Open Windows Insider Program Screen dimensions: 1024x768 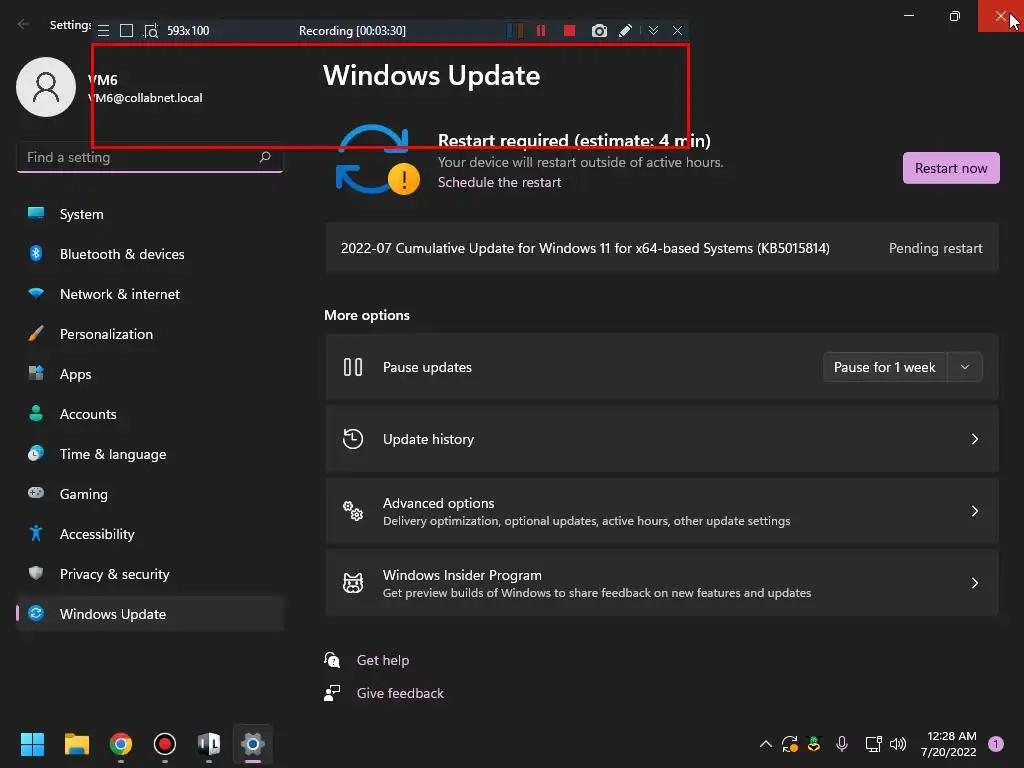click(662, 583)
